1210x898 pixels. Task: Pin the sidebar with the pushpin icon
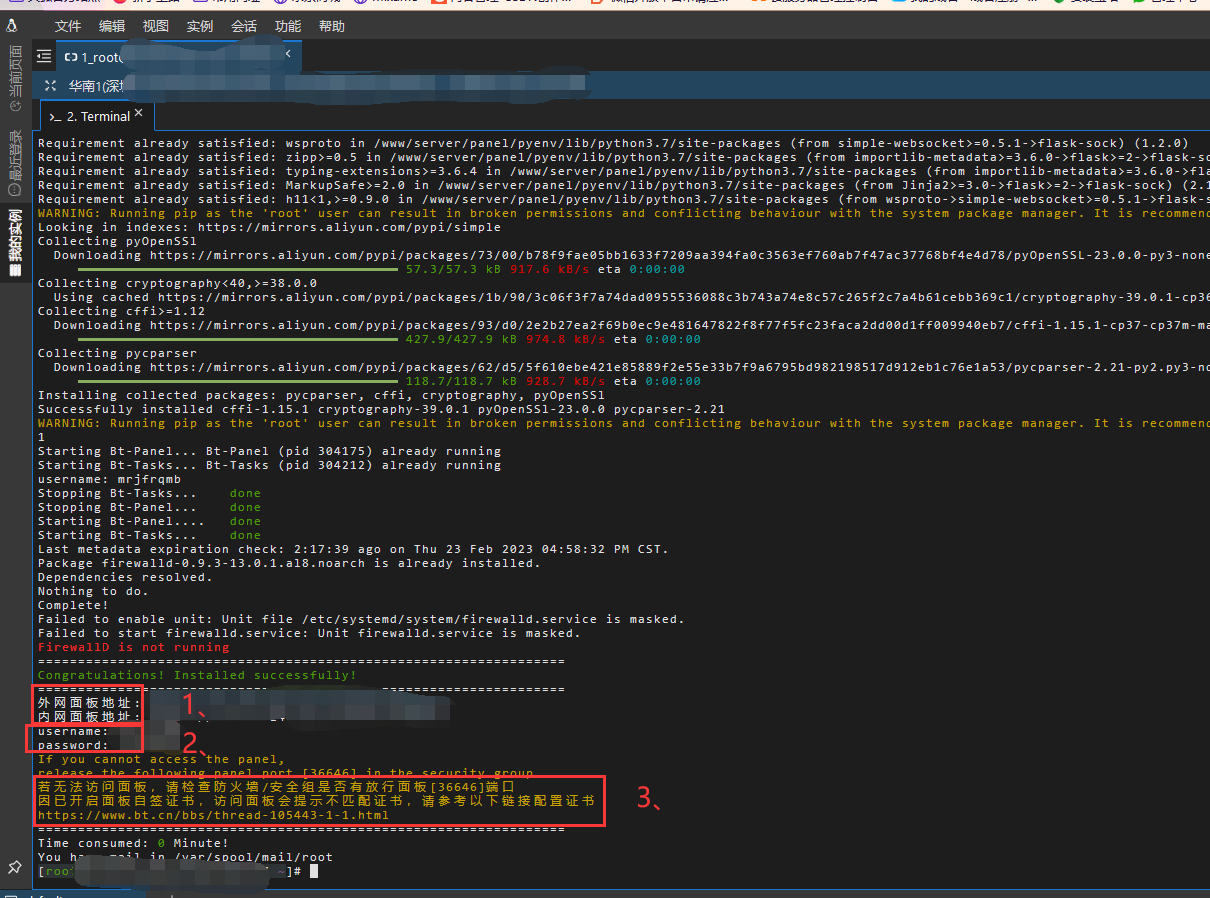point(14,867)
